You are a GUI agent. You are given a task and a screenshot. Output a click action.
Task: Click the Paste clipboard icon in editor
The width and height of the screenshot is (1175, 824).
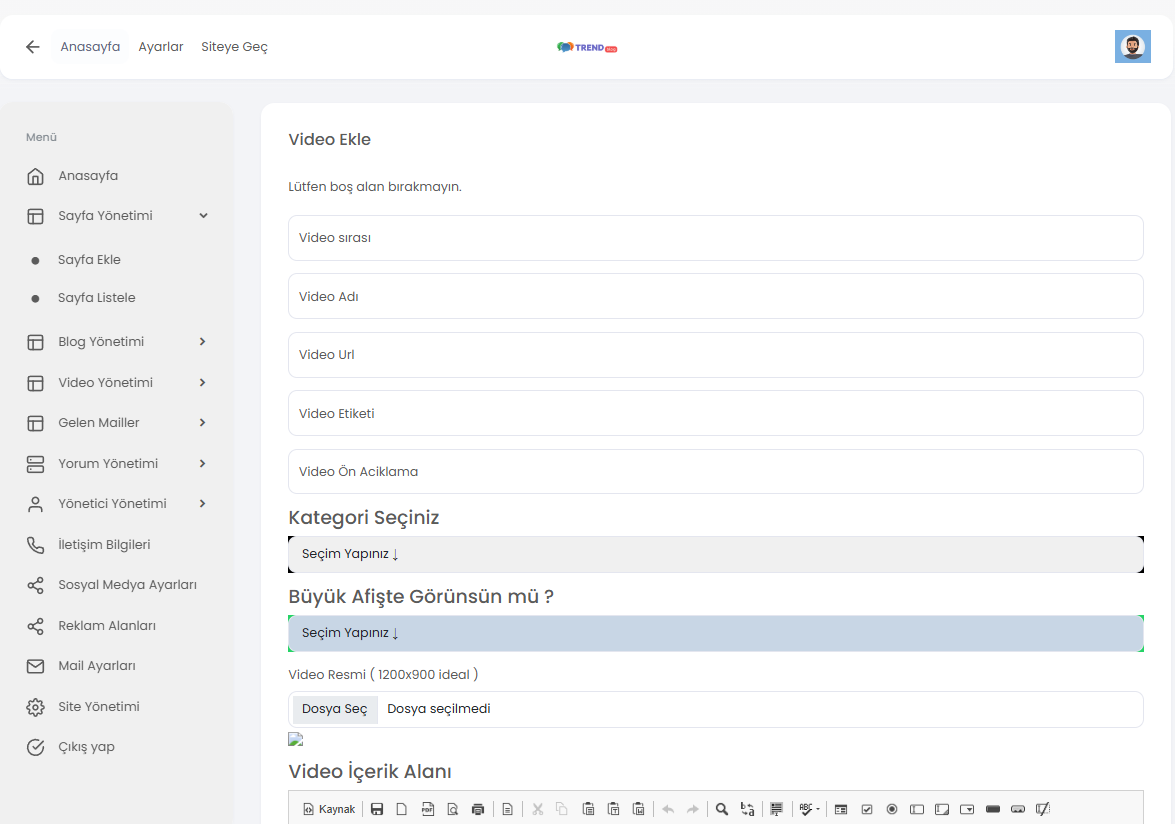(x=588, y=809)
